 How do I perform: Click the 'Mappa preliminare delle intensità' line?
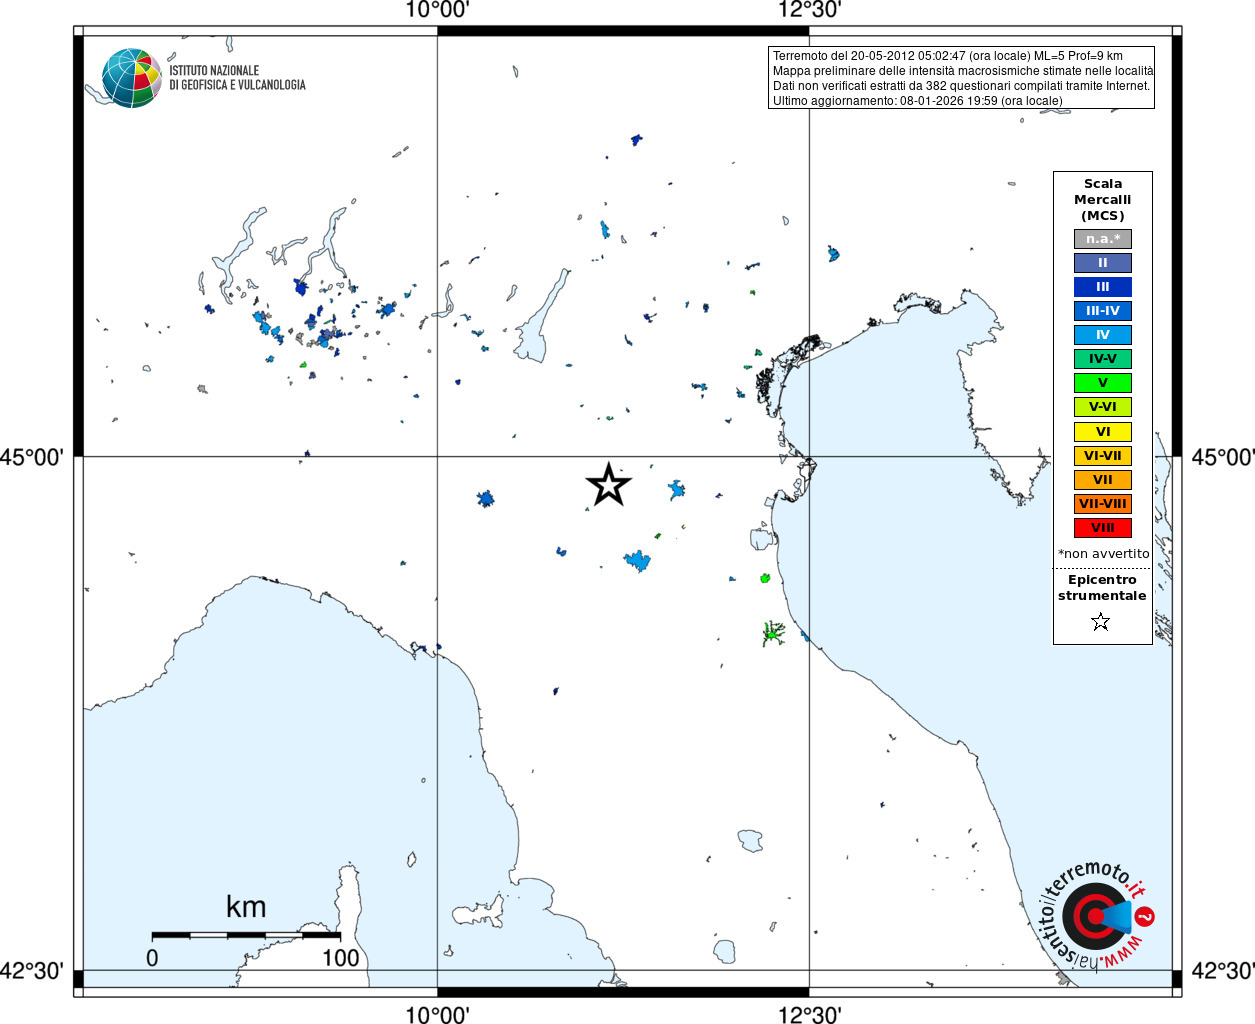963,71
